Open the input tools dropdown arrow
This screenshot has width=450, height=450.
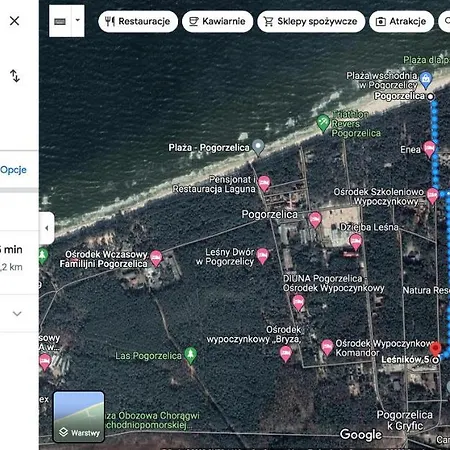[x=78, y=21]
